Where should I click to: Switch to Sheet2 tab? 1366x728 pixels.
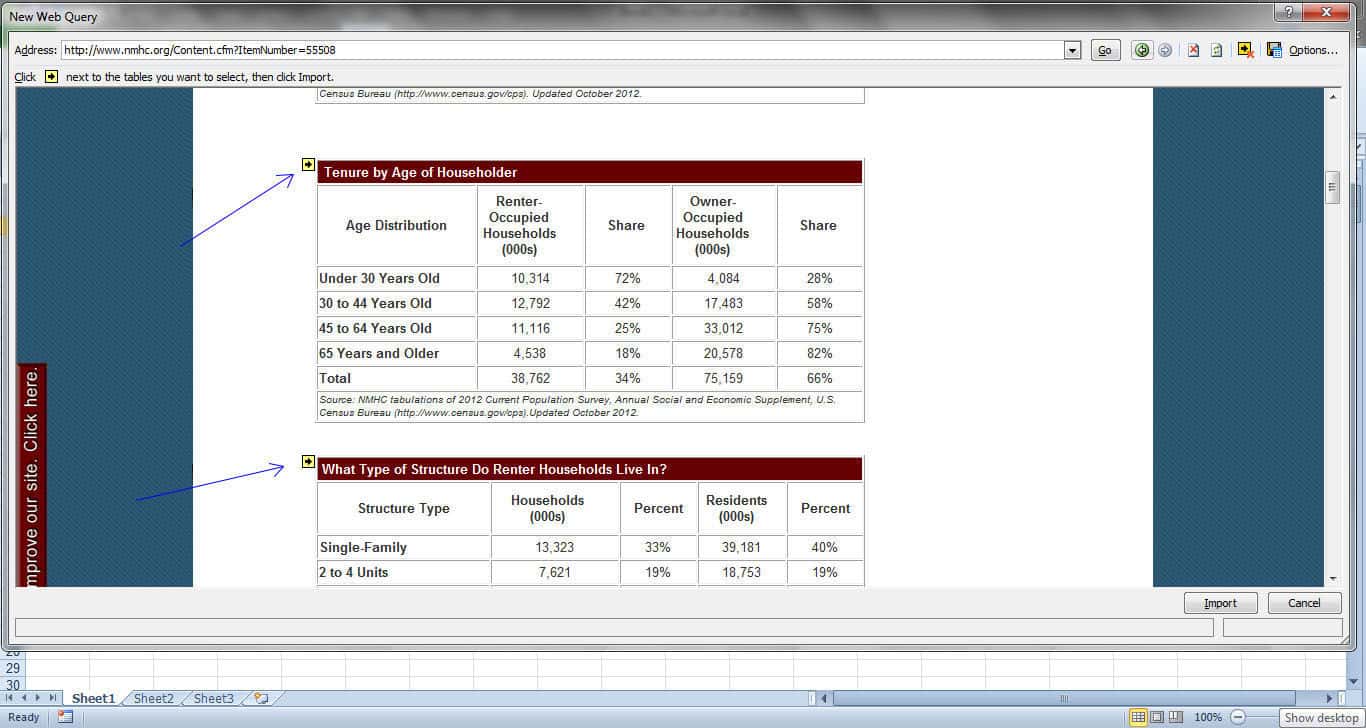point(153,698)
